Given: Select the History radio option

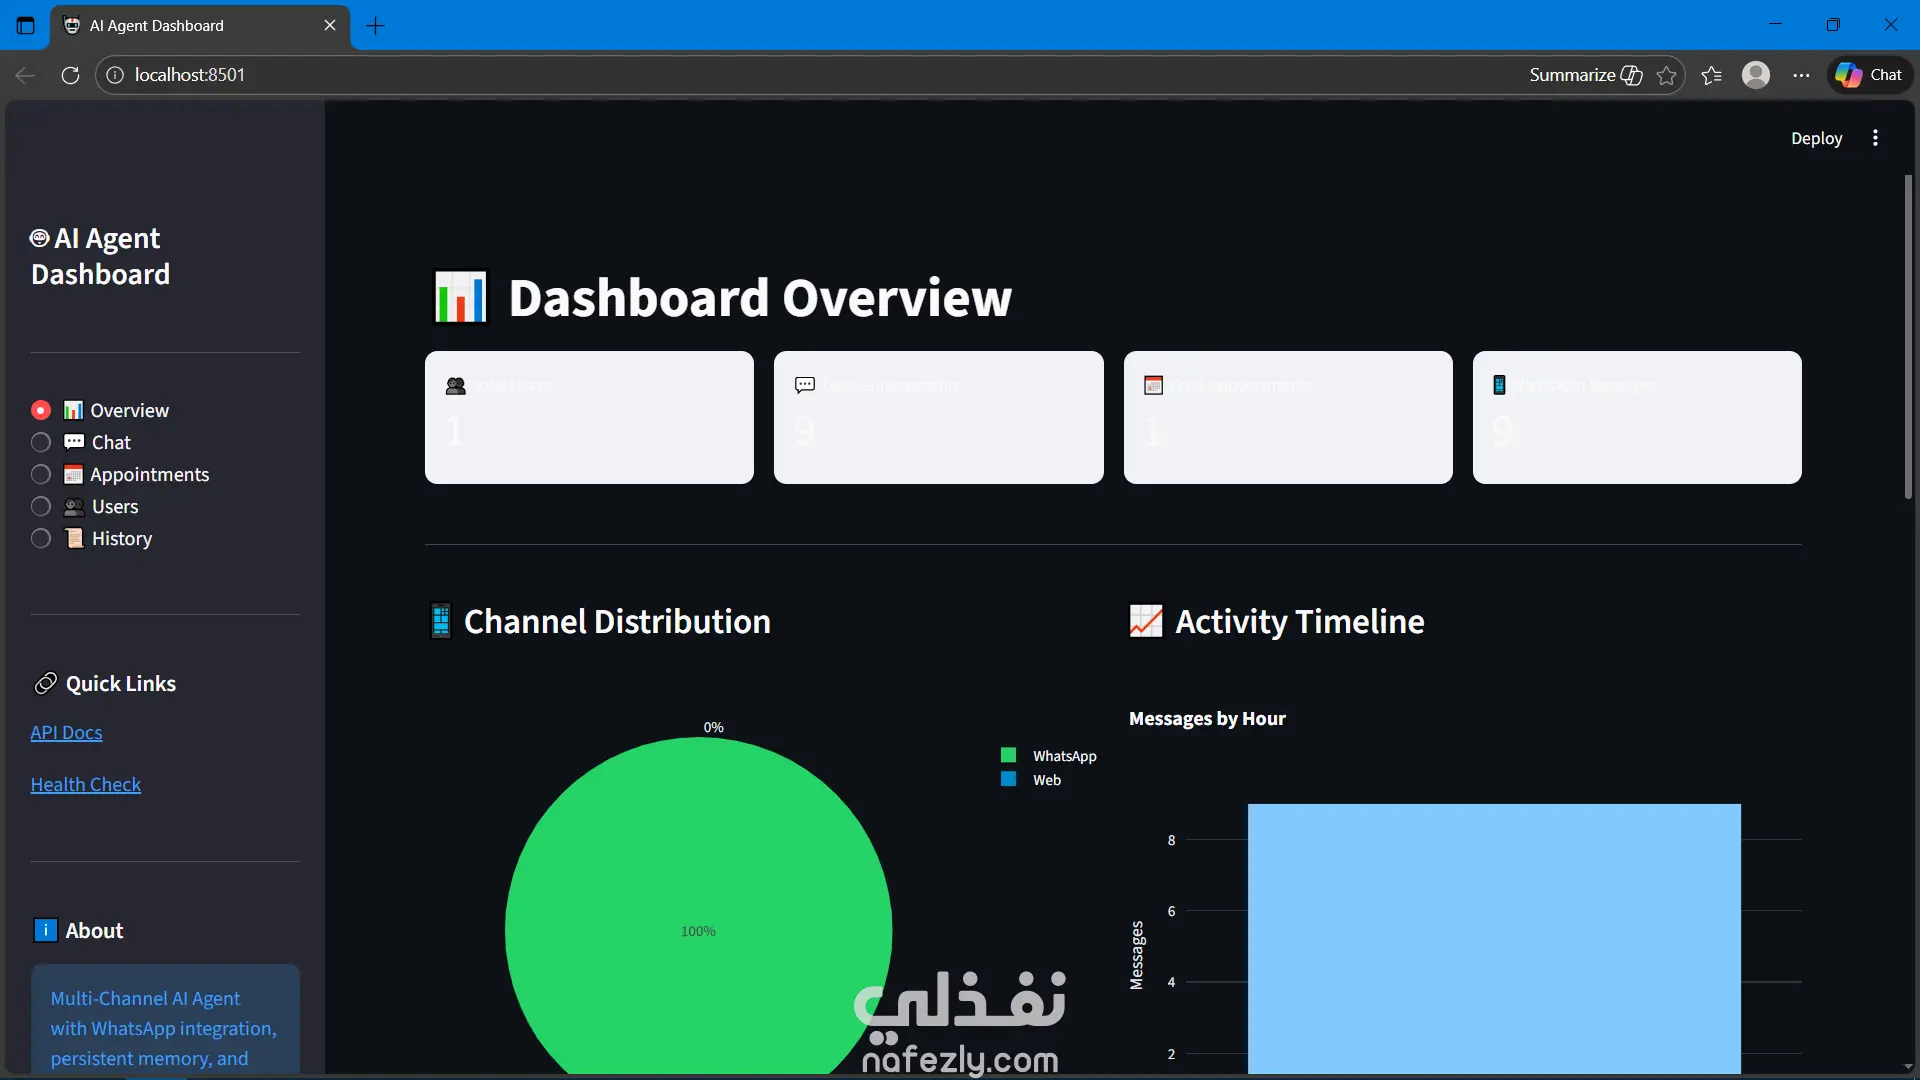Looking at the screenshot, I should (41, 538).
